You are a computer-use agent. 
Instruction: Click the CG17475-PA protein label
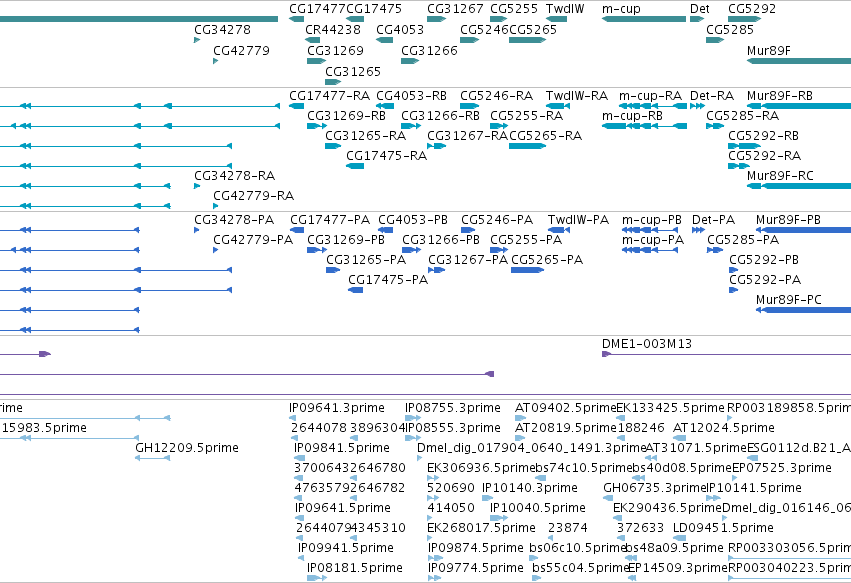(x=388, y=280)
